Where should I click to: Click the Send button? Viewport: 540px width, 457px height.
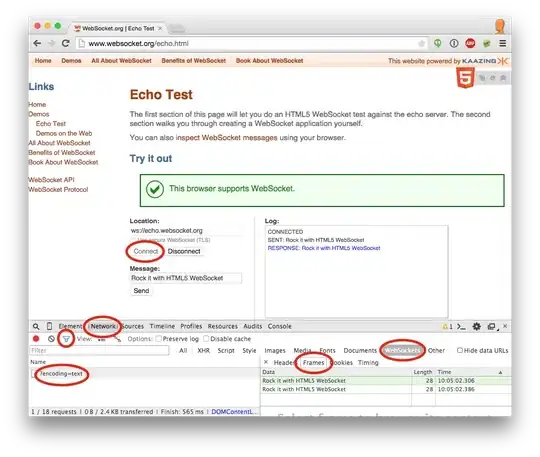(141, 291)
